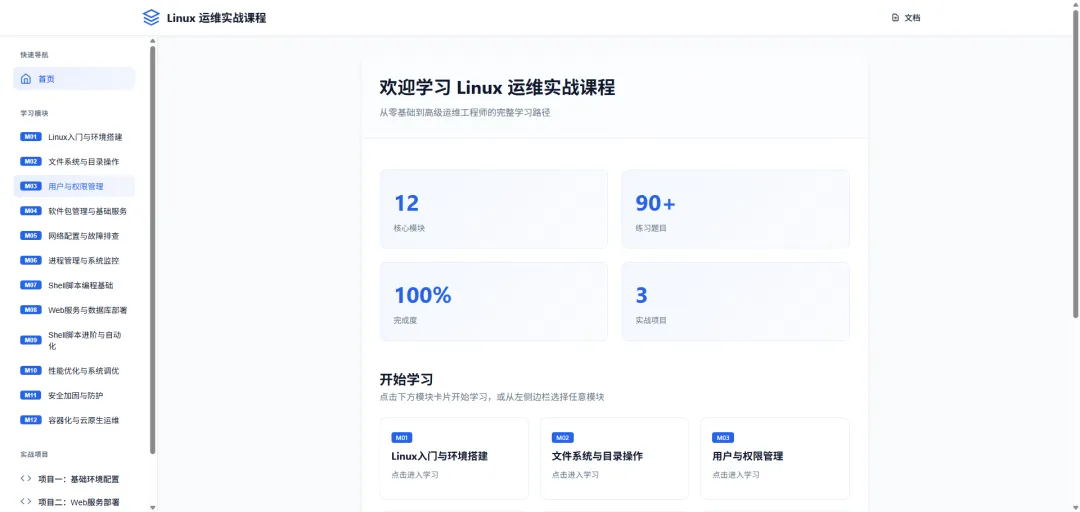
Task: Click the Linux 运维实战课程 header title
Action: tap(216, 18)
